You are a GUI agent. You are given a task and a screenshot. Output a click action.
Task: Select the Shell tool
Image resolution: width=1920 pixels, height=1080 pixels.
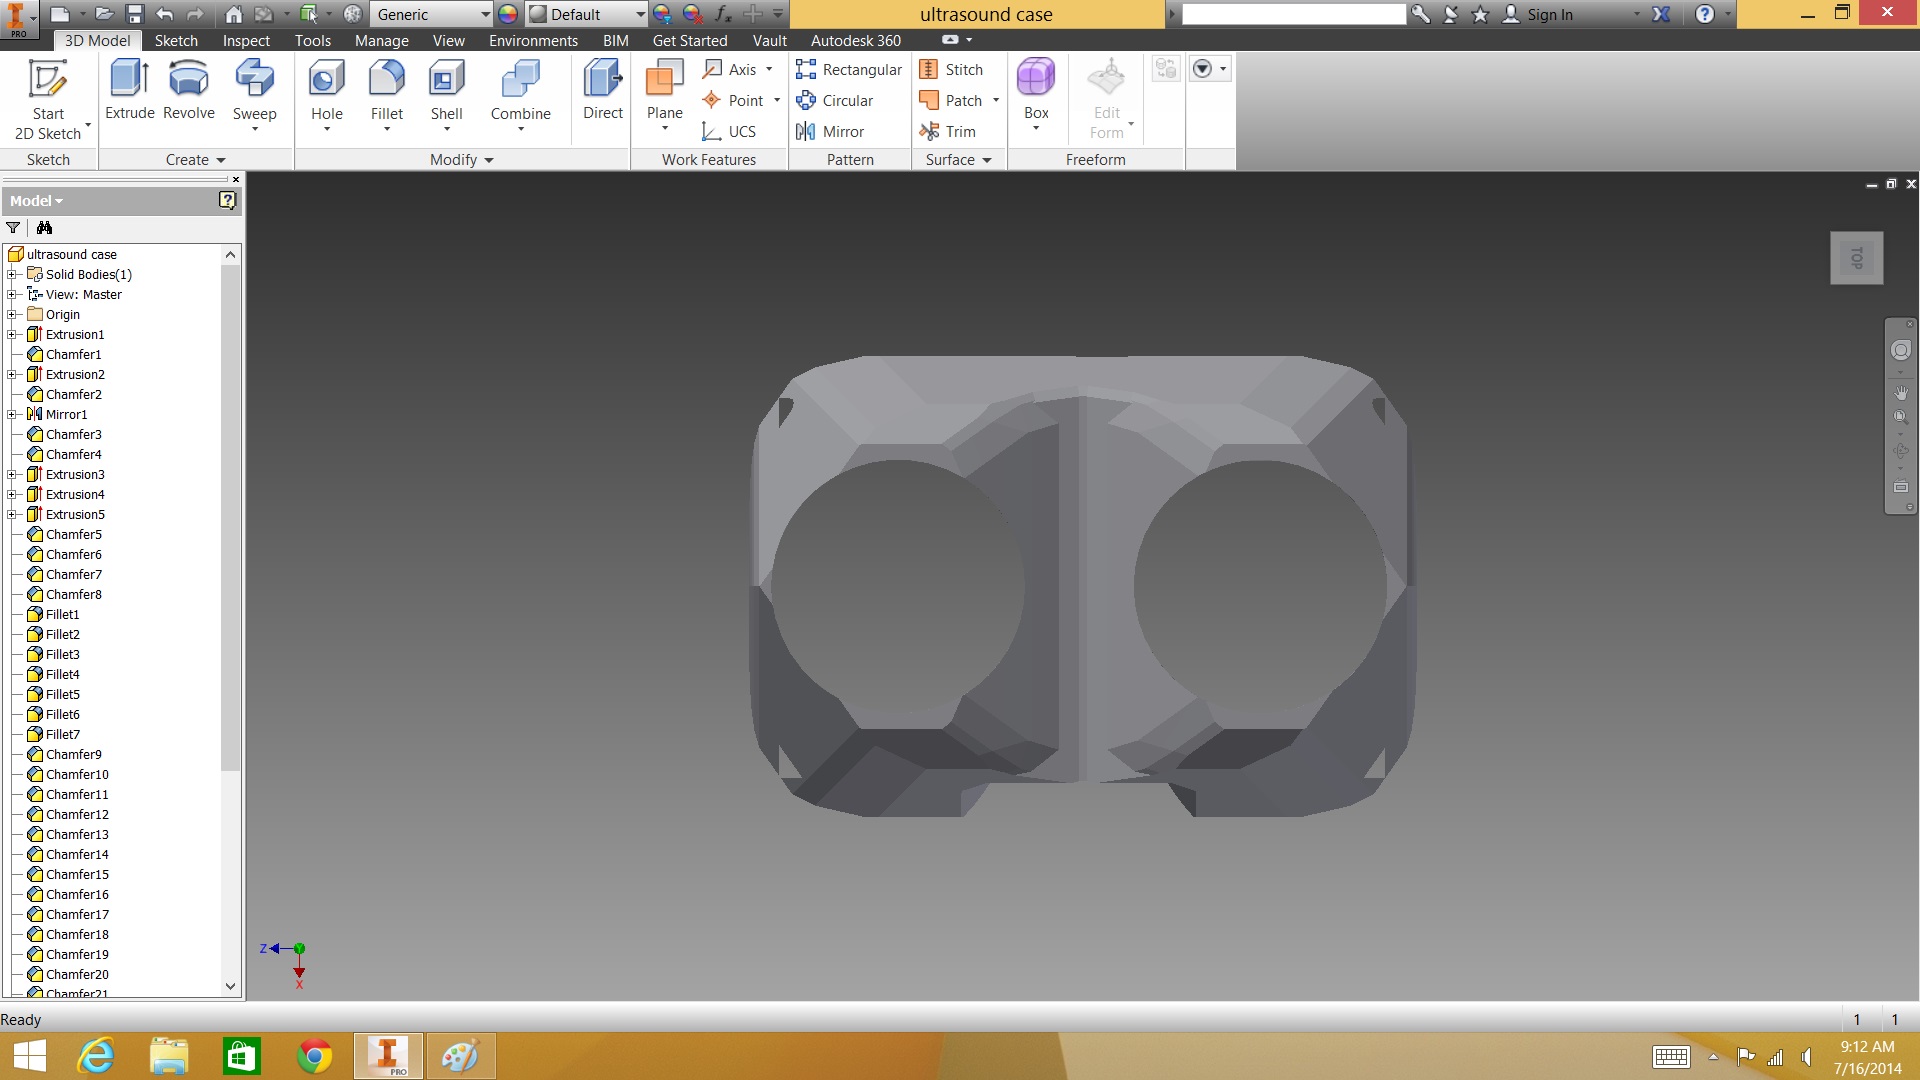click(x=446, y=94)
